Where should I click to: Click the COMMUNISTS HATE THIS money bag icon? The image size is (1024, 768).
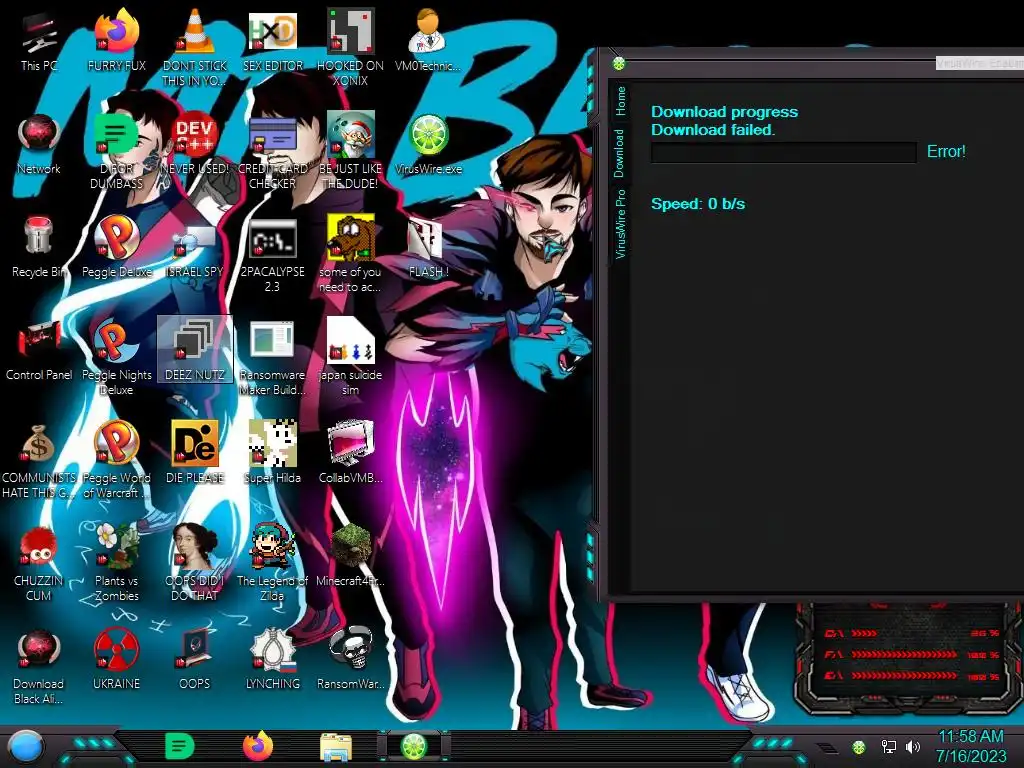39,460
